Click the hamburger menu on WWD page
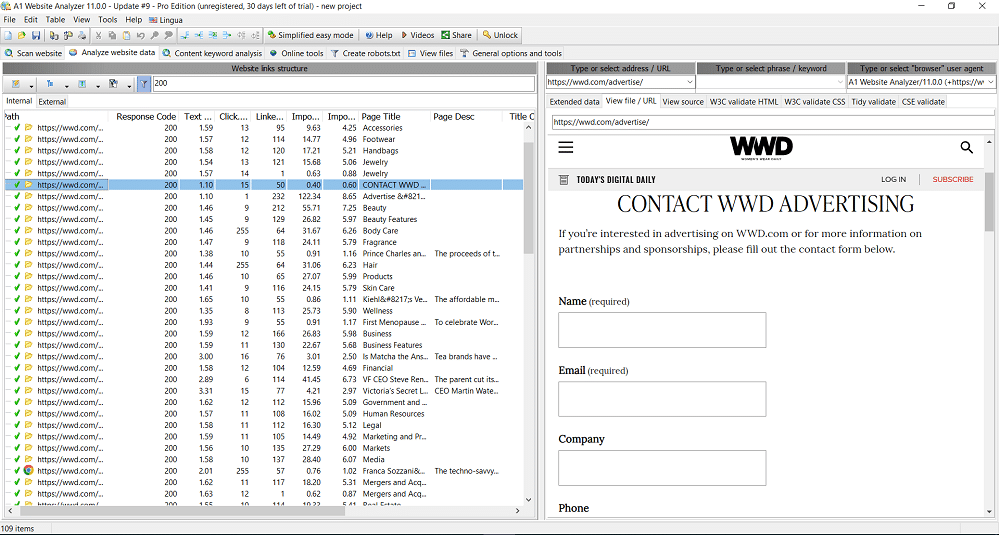1000x535 pixels. coord(566,147)
